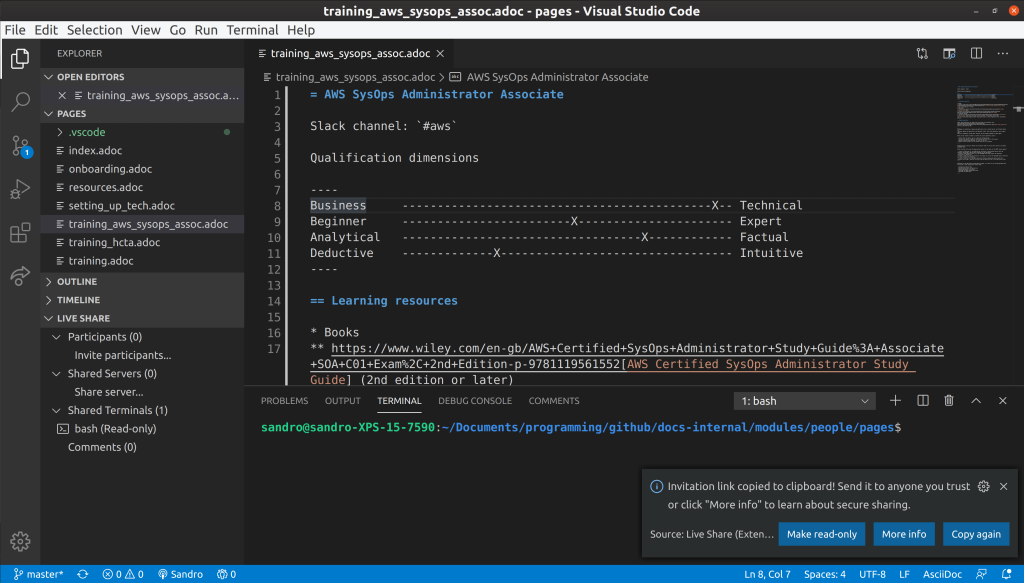Click the Sandro Live Share status item
Screen dimensions: 1024x583
[x=180, y=575]
